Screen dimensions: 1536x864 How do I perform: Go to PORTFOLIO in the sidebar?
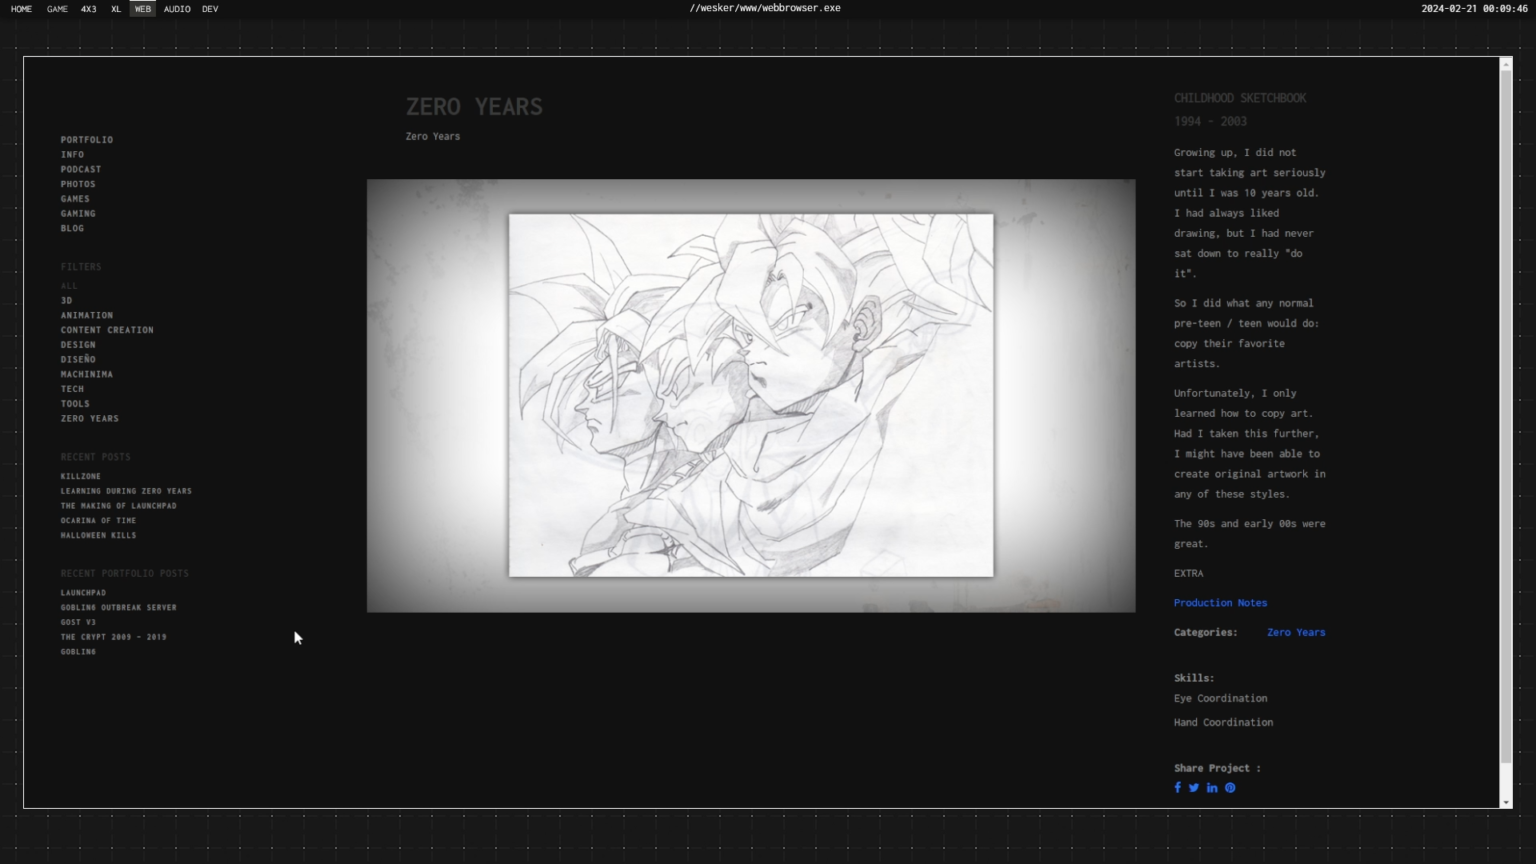click(87, 140)
